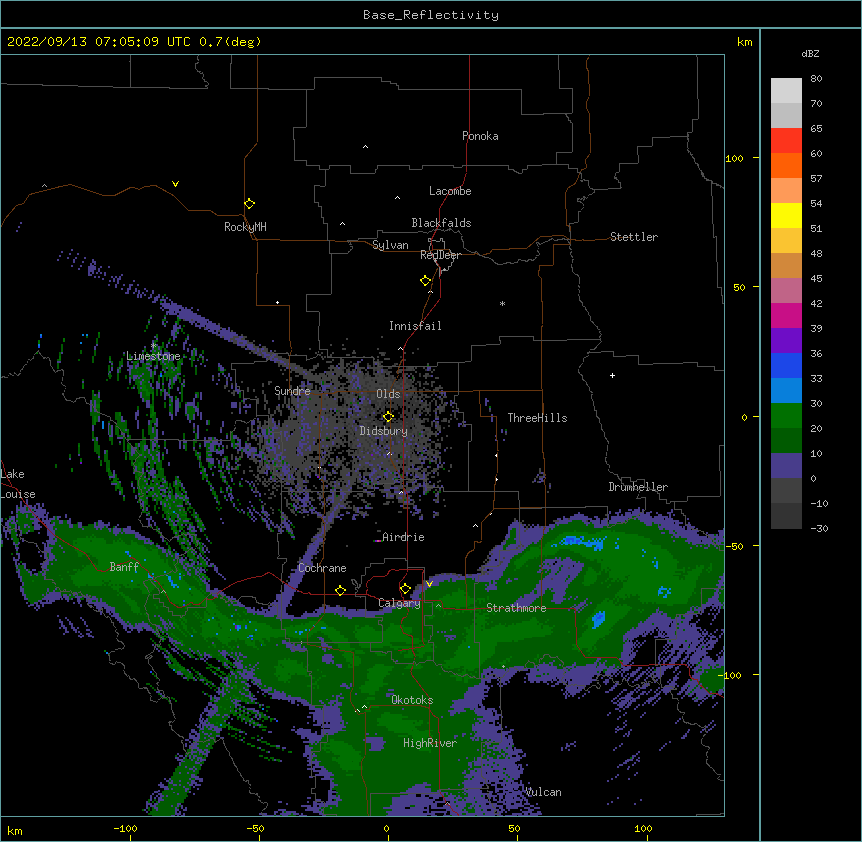Click the yellow diamond marker between Olds and Didsbury
This screenshot has width=862, height=842.
click(x=388, y=417)
